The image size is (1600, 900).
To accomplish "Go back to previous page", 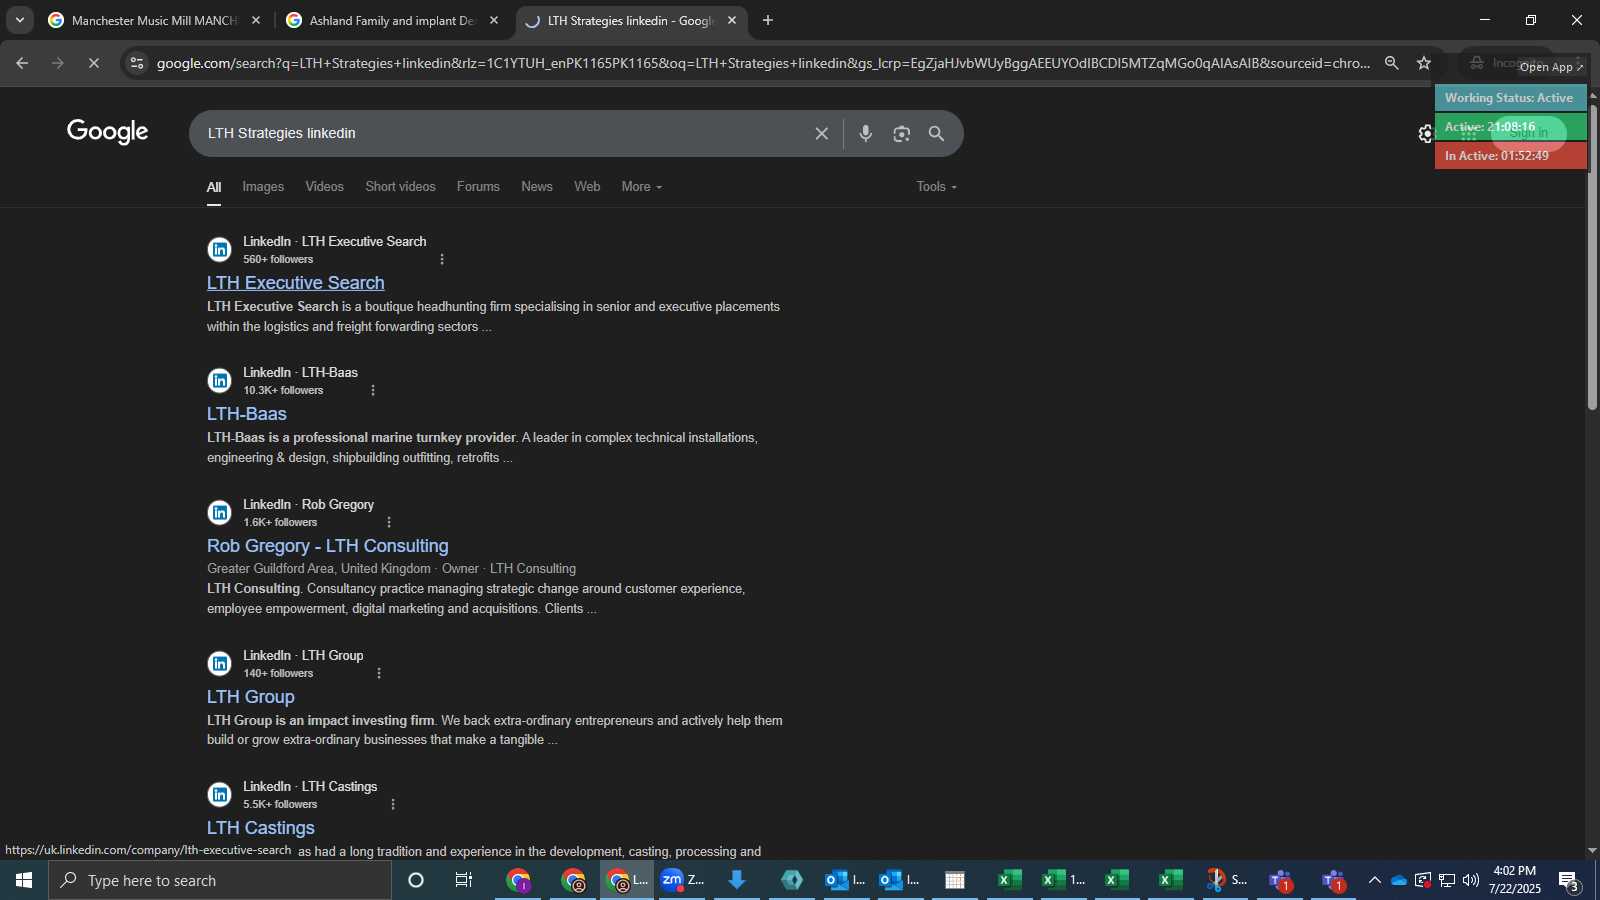I will click(x=22, y=63).
